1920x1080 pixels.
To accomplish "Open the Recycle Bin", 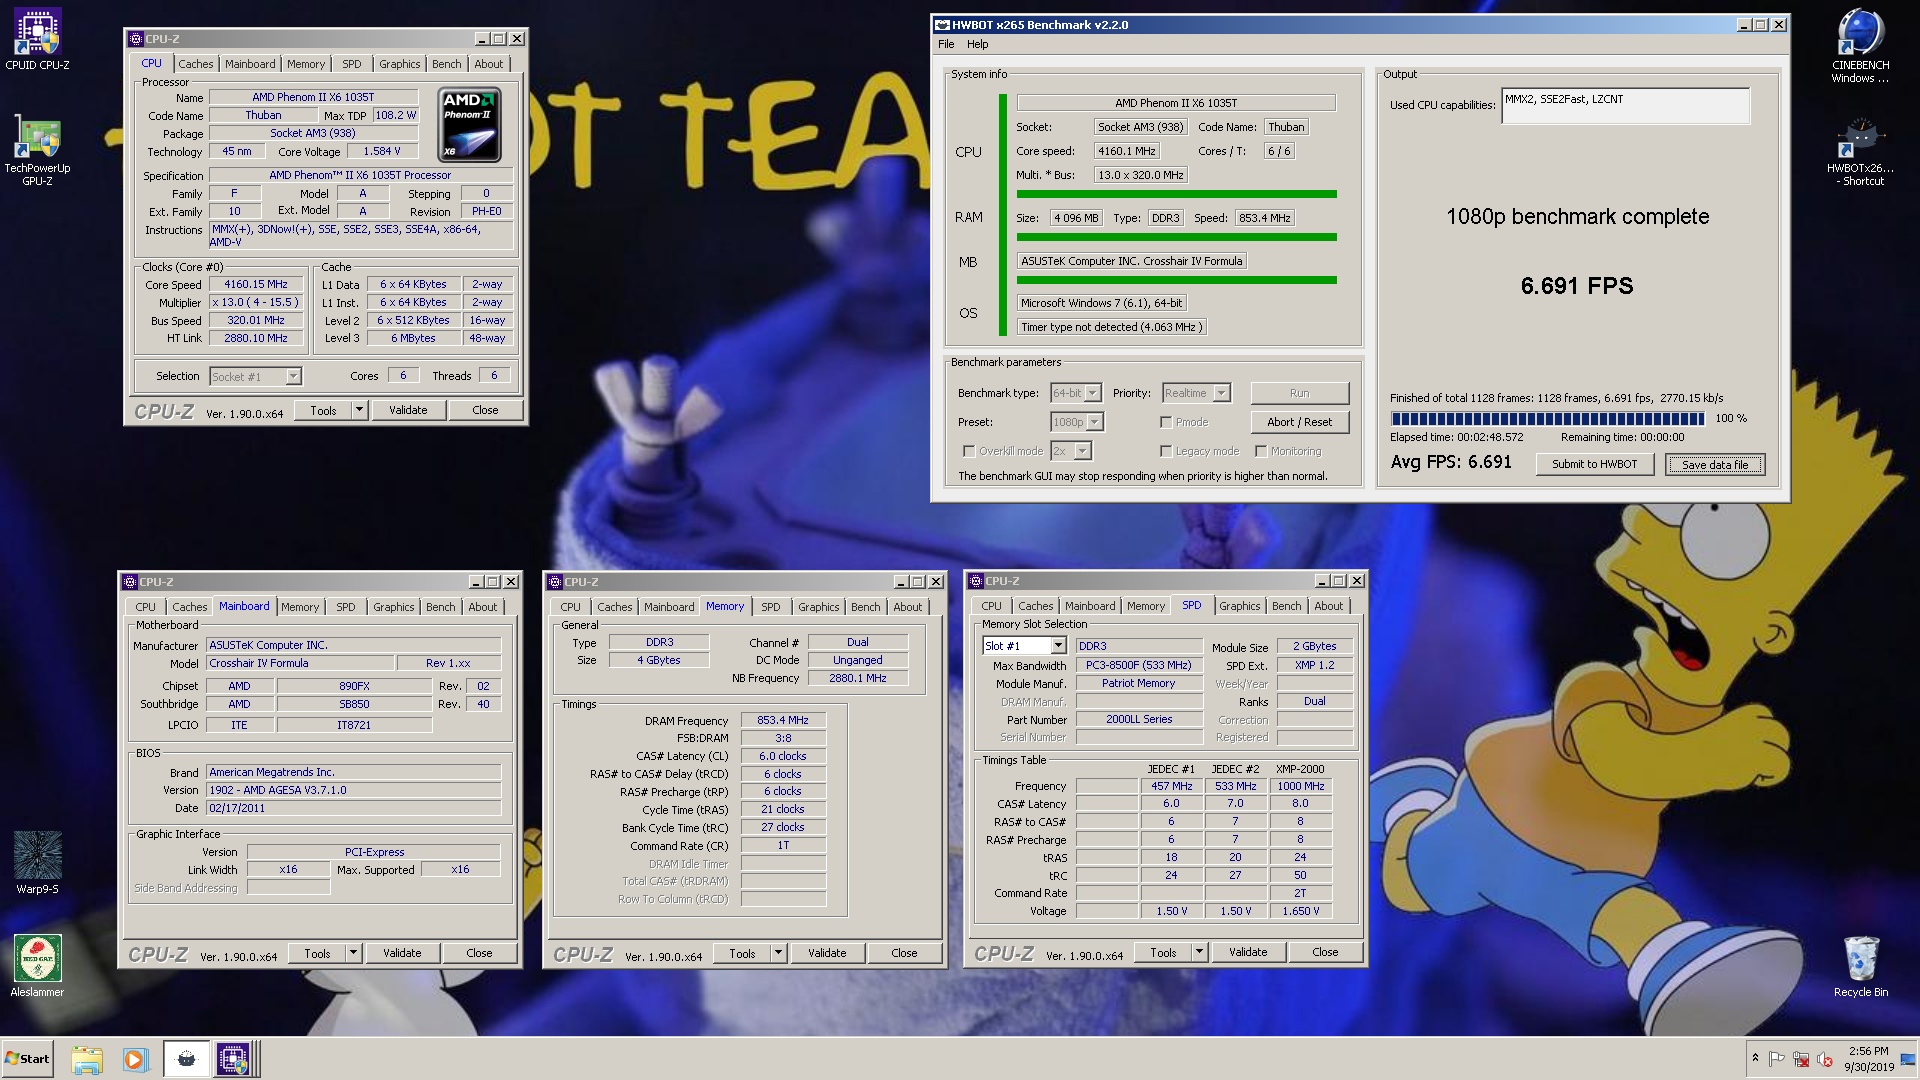I will tap(1860, 967).
